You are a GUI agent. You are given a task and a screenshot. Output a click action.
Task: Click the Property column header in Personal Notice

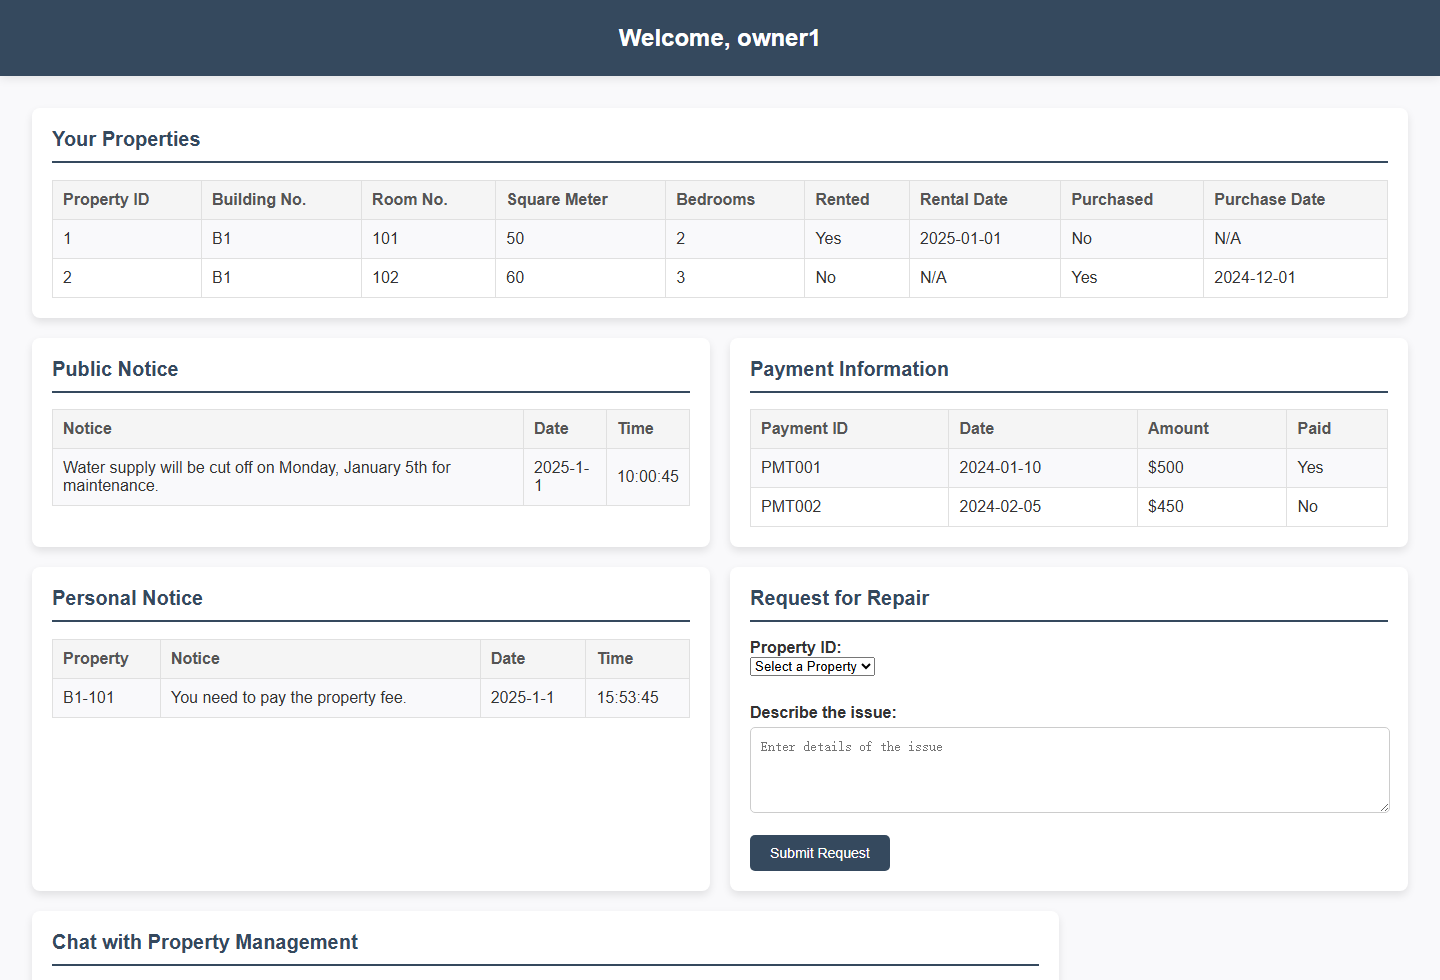tap(107, 659)
